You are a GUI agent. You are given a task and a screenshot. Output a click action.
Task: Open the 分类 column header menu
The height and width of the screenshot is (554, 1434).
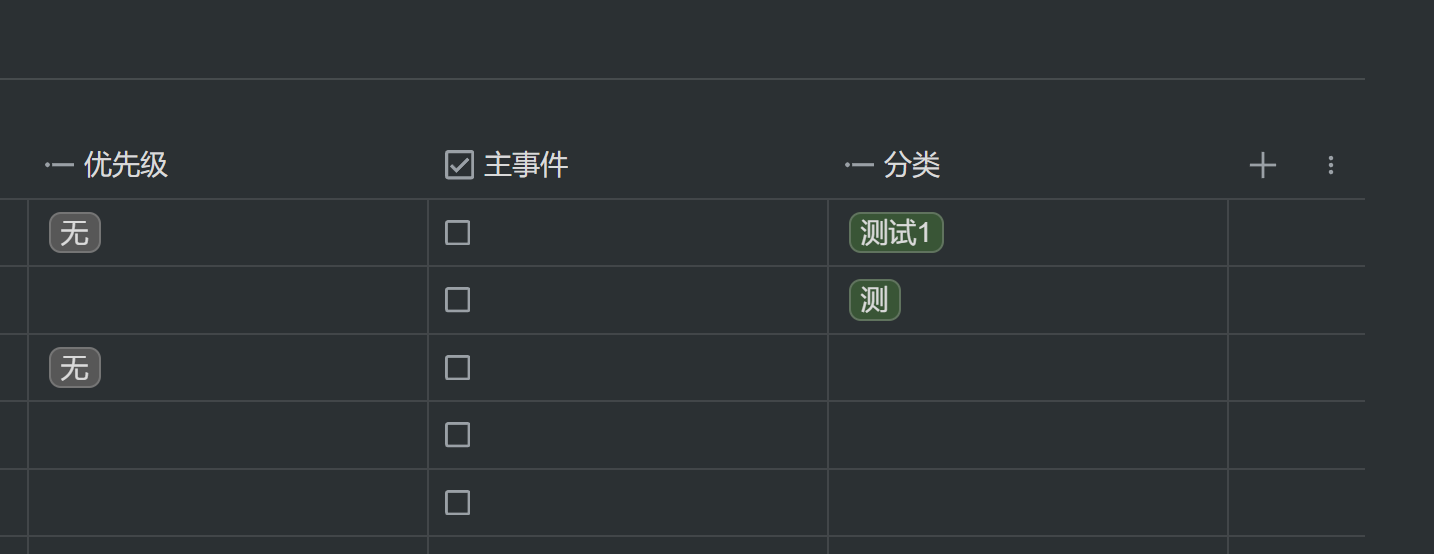pos(912,165)
